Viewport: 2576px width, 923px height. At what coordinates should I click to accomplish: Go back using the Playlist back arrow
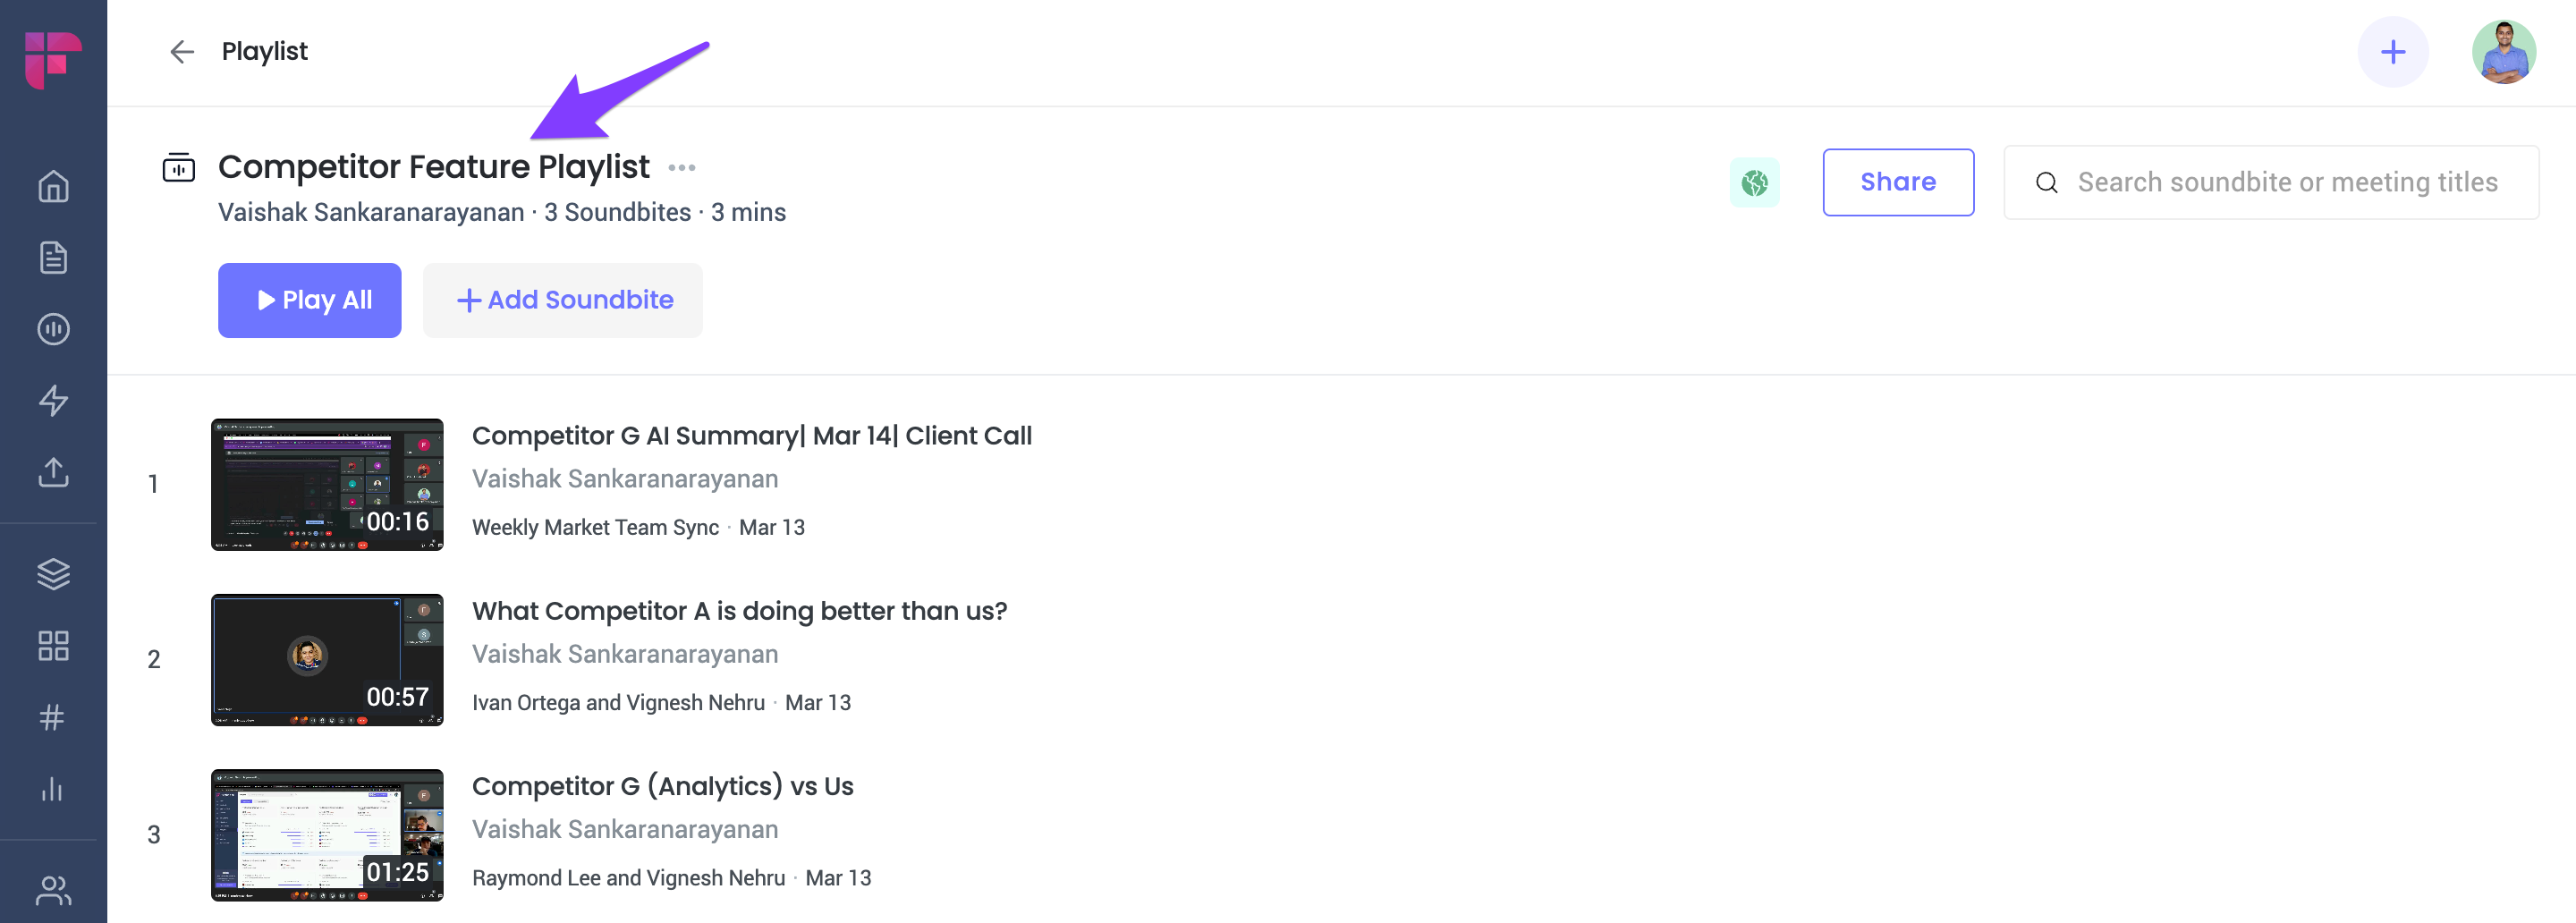[x=181, y=51]
